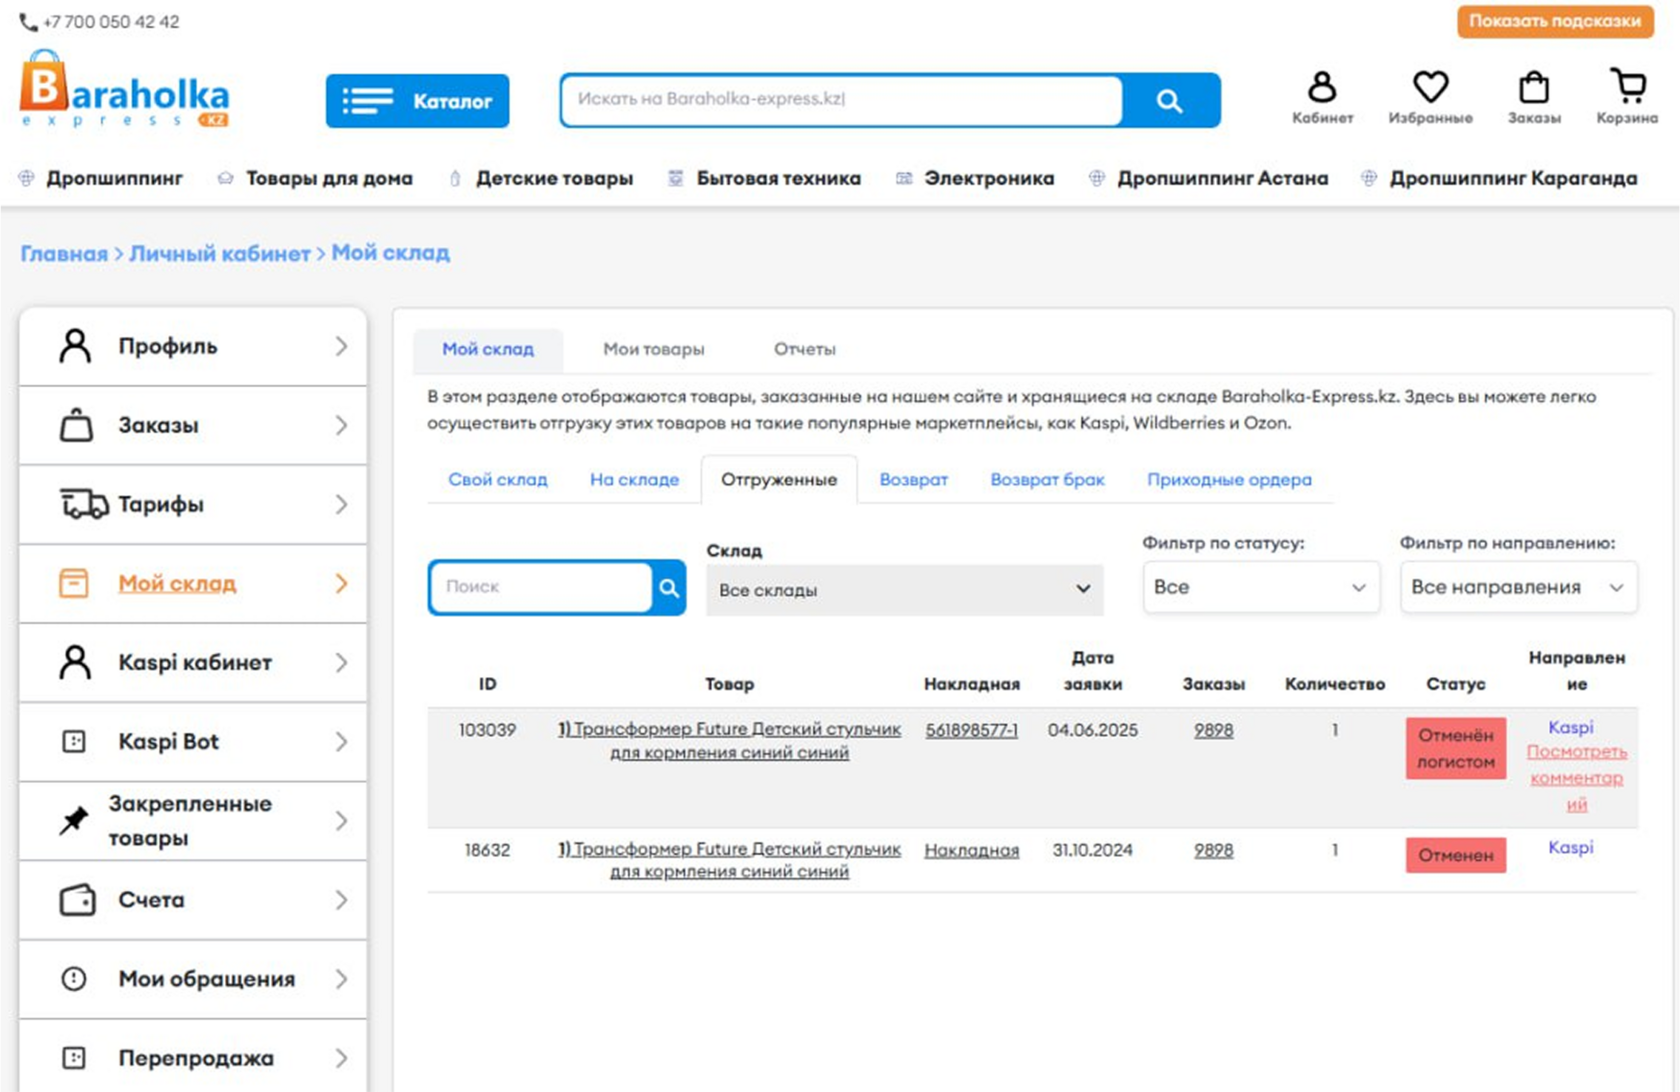1680x1092 pixels.
Task: Click the Счета wallet icon in sidebar
Action: click(x=77, y=900)
